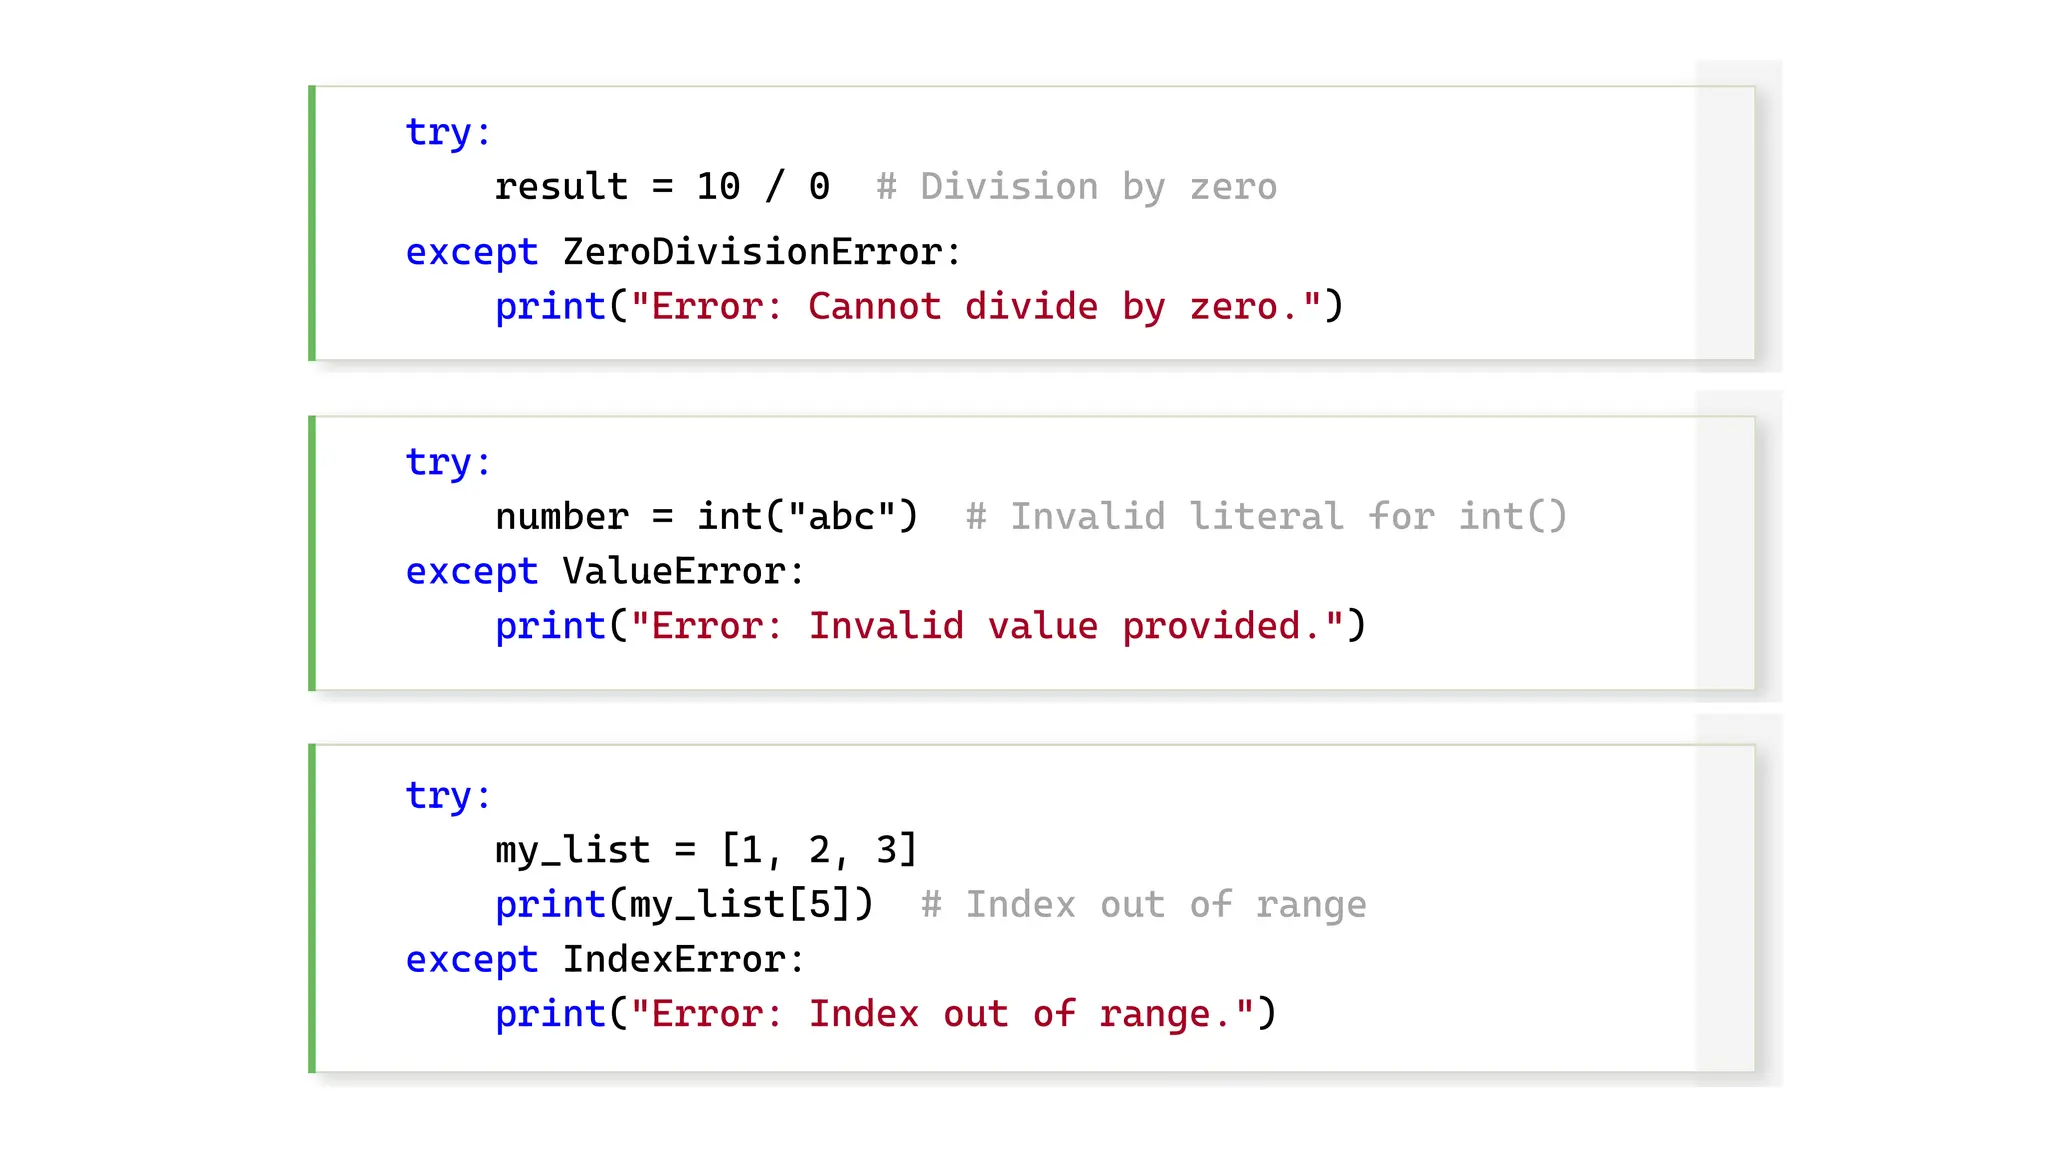
Task: Click the try keyword in third block
Action: (x=438, y=796)
